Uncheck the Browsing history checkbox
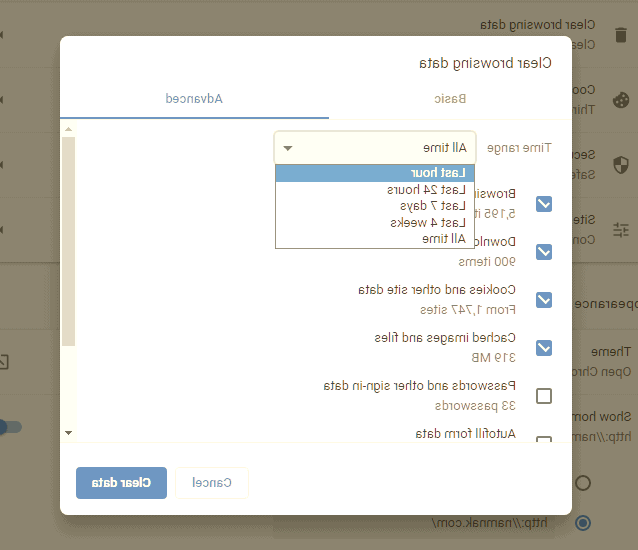638x550 pixels. [544, 204]
